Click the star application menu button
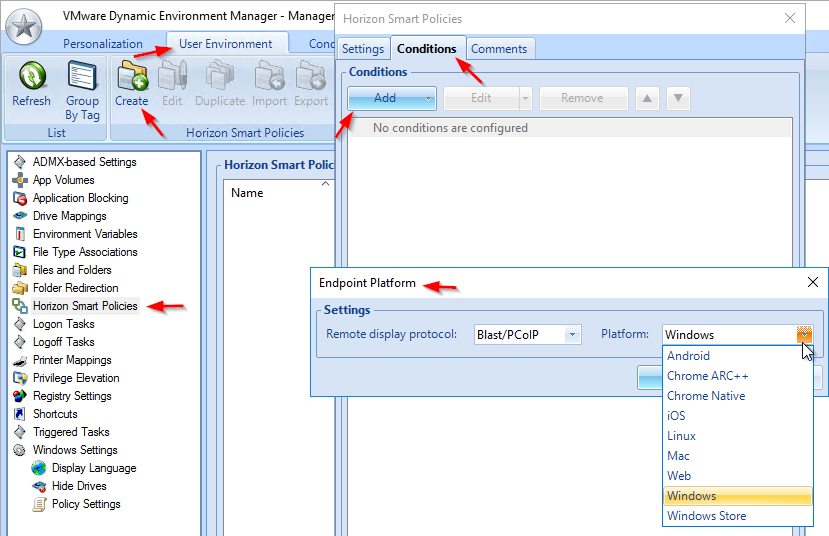 pyautogui.click(x=24, y=26)
